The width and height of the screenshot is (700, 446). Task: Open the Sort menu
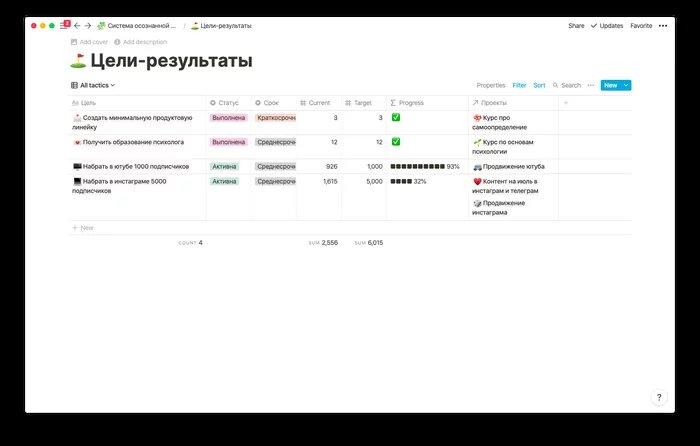coord(539,85)
